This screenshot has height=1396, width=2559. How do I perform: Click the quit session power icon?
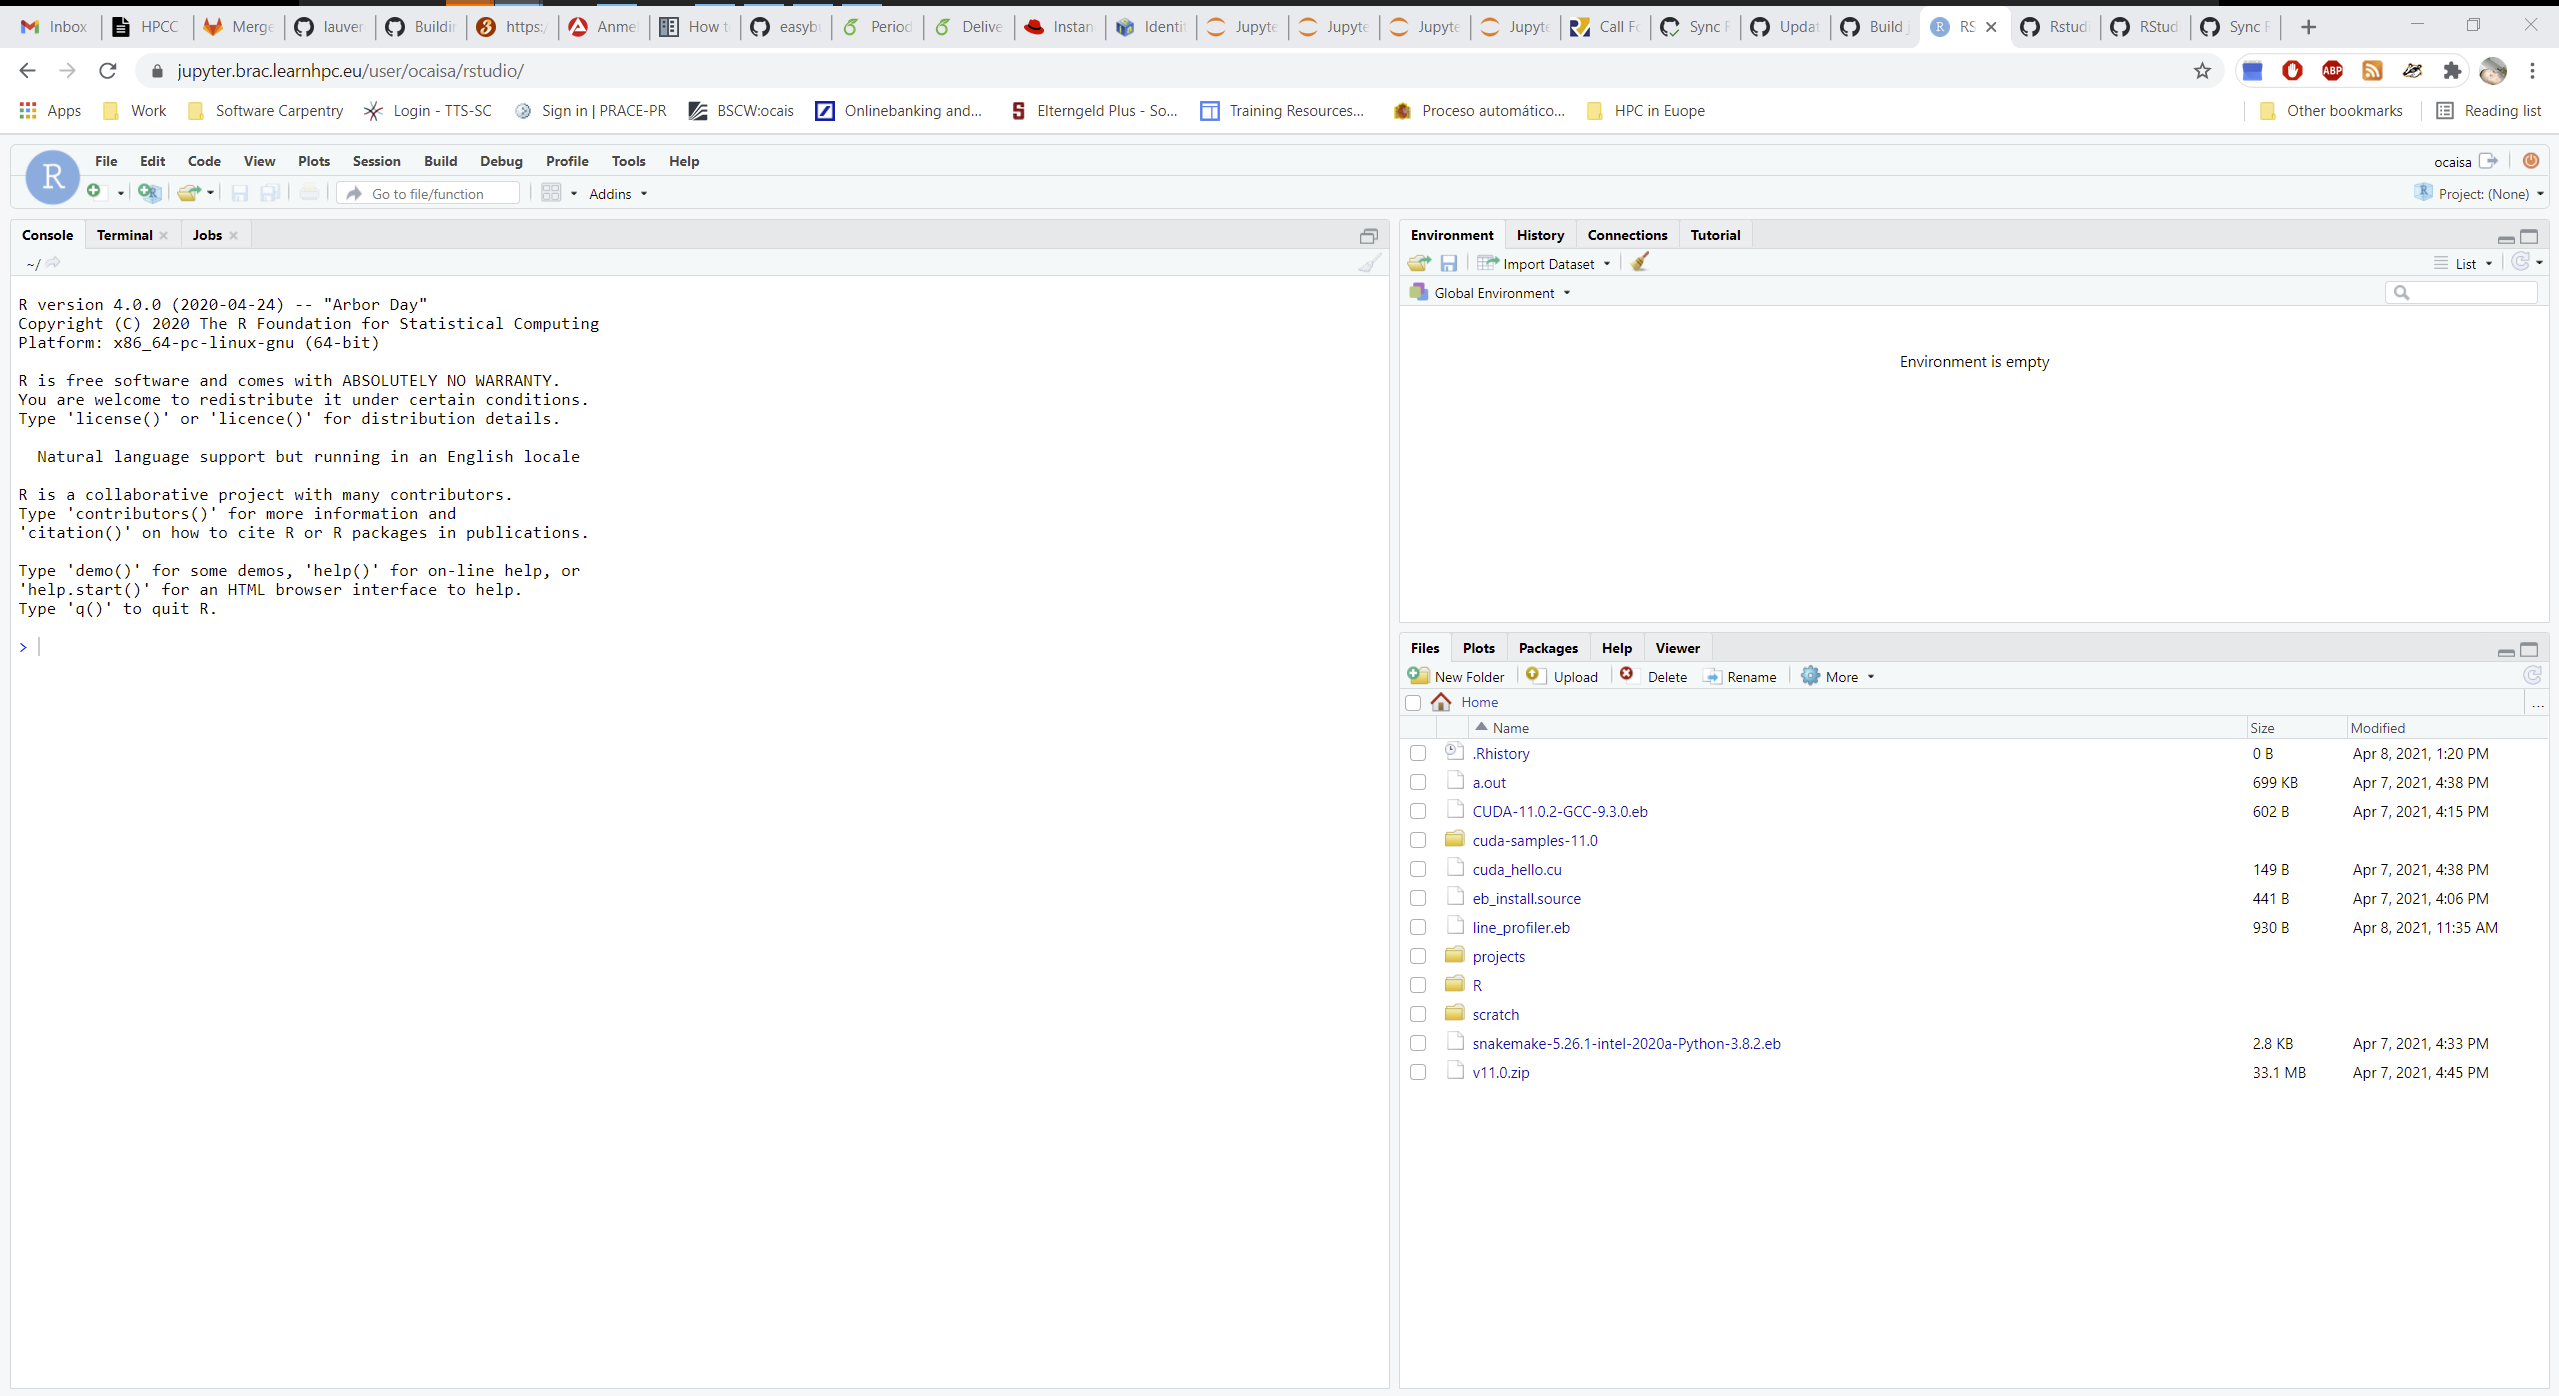2531,161
